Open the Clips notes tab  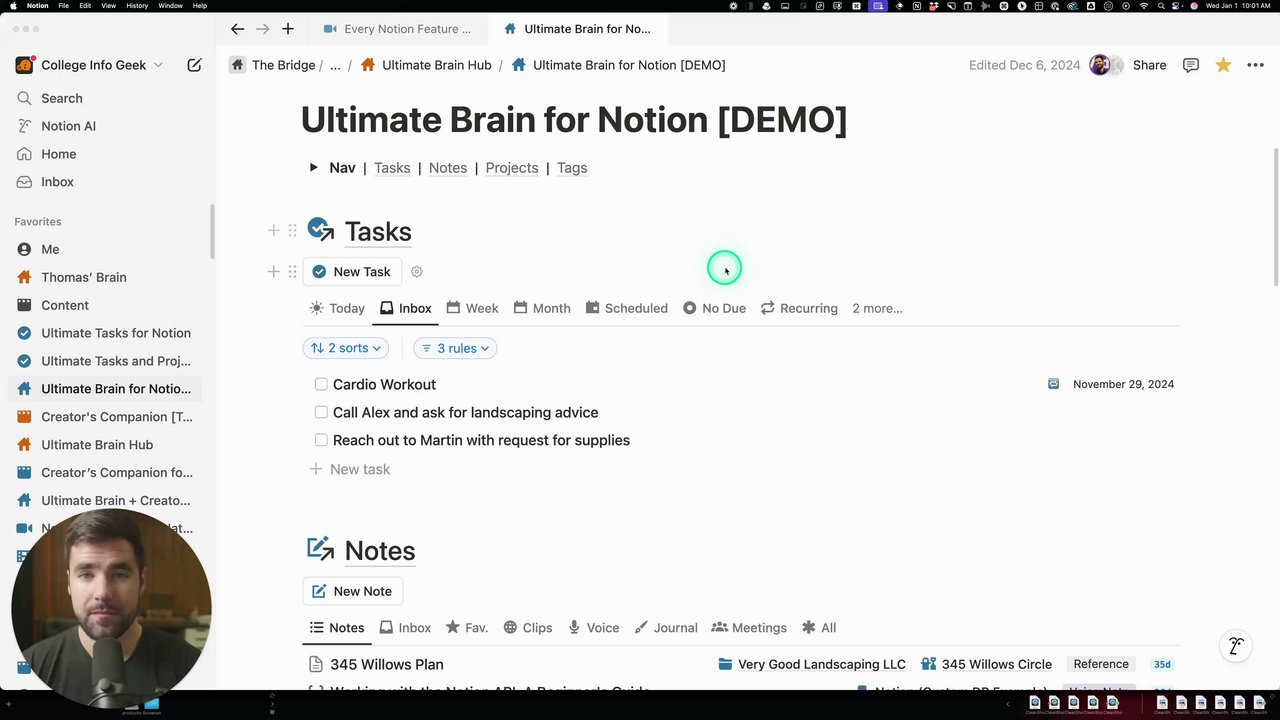pos(527,628)
